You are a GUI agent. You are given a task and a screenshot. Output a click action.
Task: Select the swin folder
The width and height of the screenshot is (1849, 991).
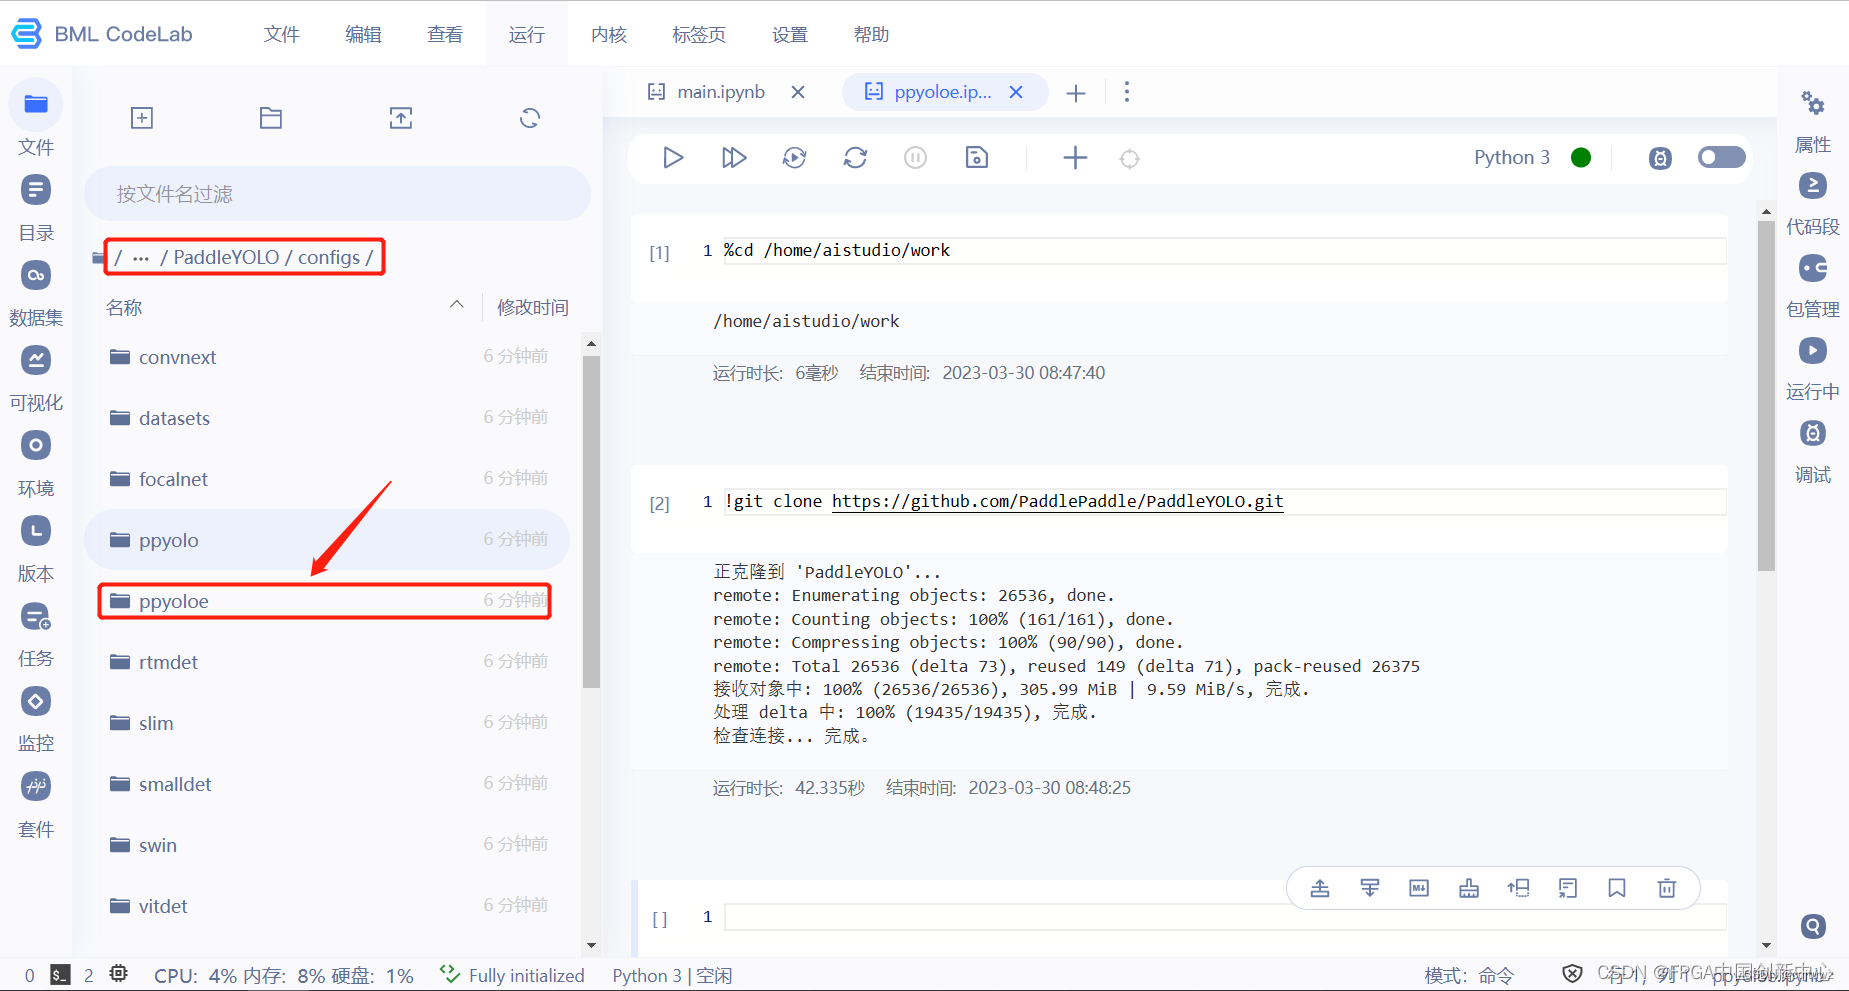(x=328, y=845)
